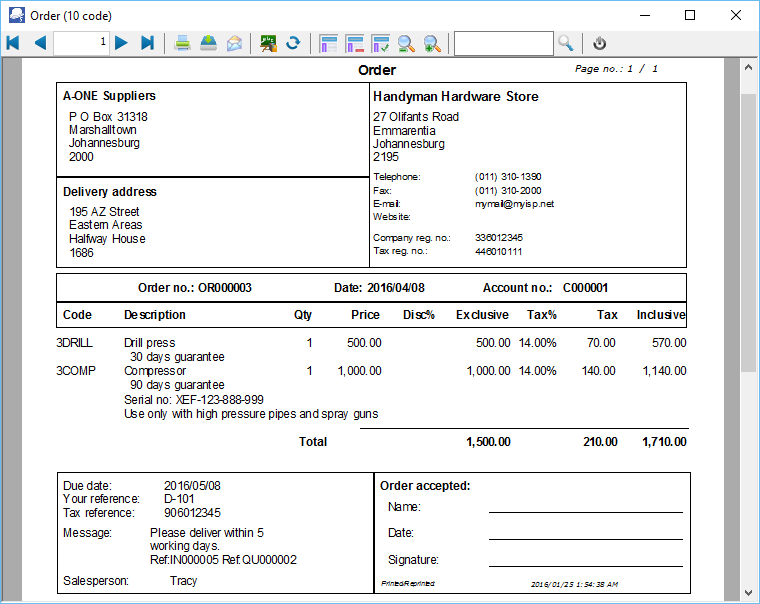Zoom in on the report preview
The width and height of the screenshot is (760, 604).
click(x=432, y=43)
